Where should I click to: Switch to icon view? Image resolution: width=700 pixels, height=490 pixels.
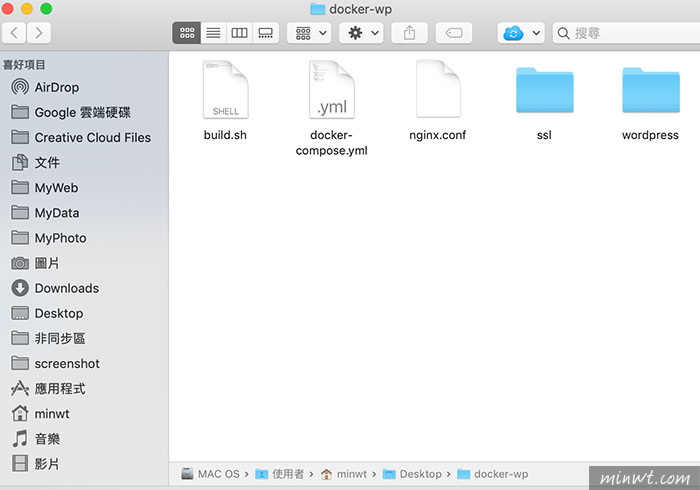pos(187,33)
